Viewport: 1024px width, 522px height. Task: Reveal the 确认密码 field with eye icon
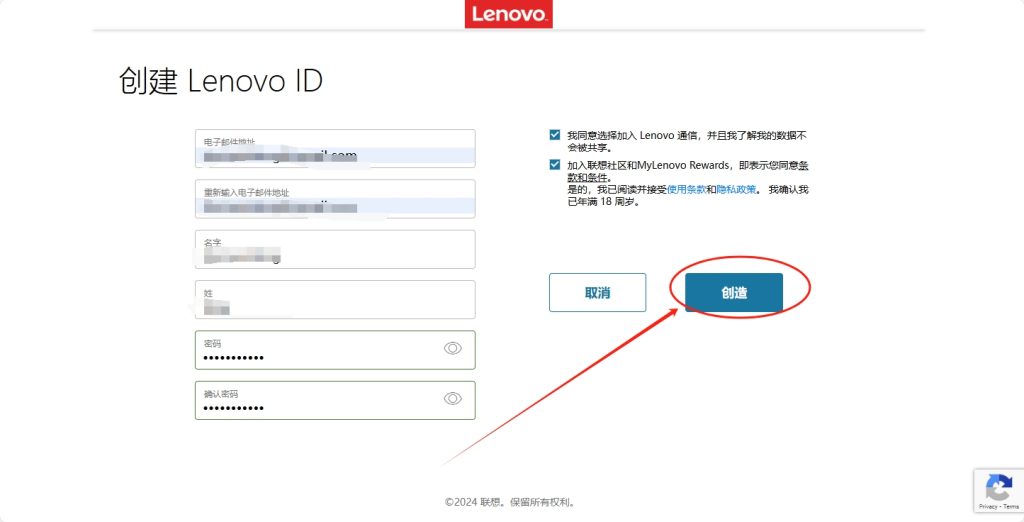click(x=452, y=398)
